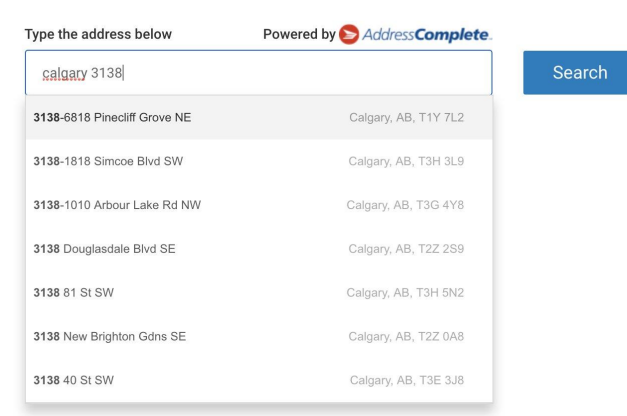Screen dimensions: 627x416
Task: Click the Calgary, AB, T1Y 7L2 postal text
Action: (x=406, y=118)
